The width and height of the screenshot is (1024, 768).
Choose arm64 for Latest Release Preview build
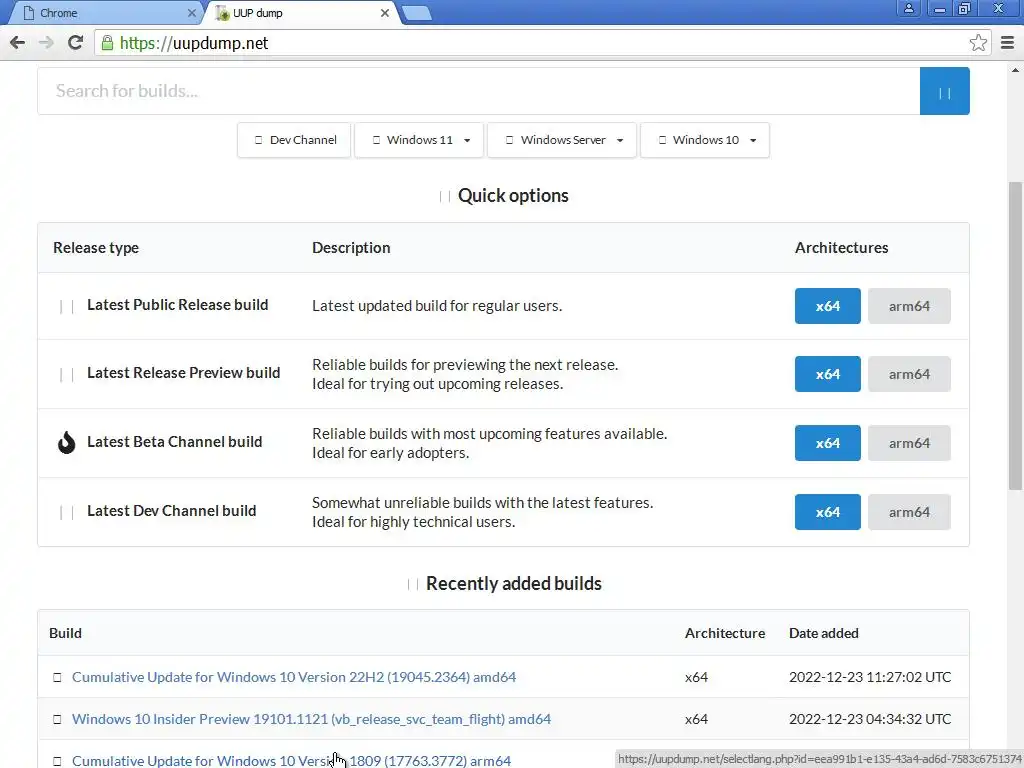tap(909, 374)
